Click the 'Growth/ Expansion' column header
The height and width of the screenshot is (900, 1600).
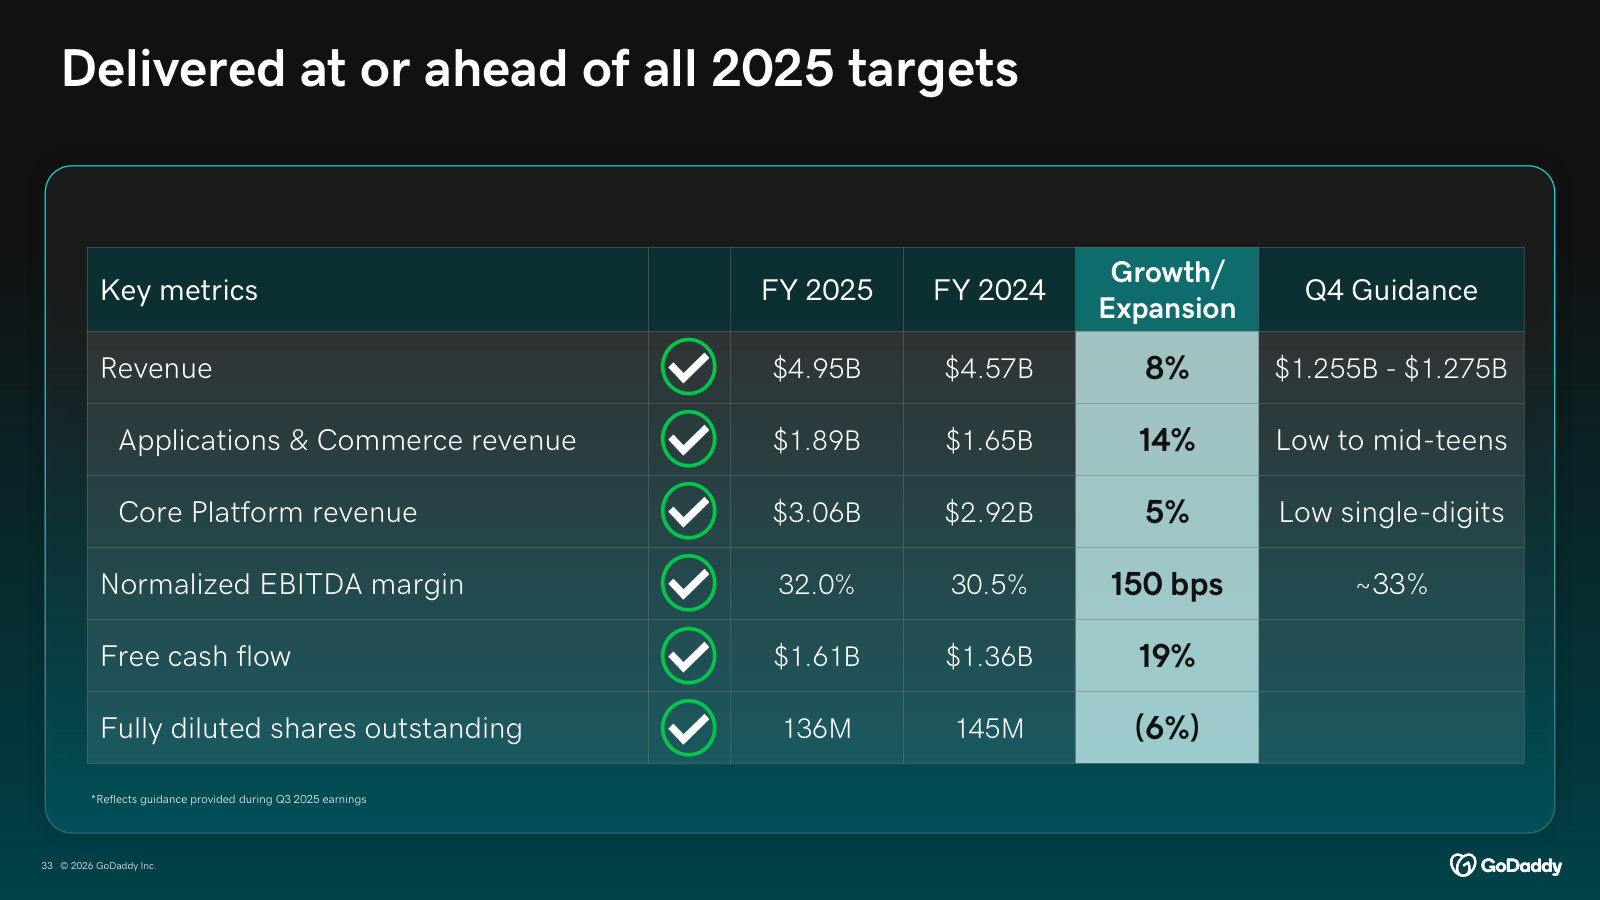[x=1167, y=290]
